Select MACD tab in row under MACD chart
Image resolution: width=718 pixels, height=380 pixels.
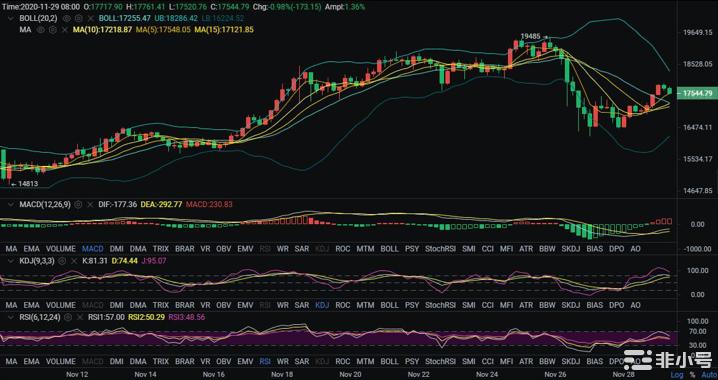[x=93, y=249]
